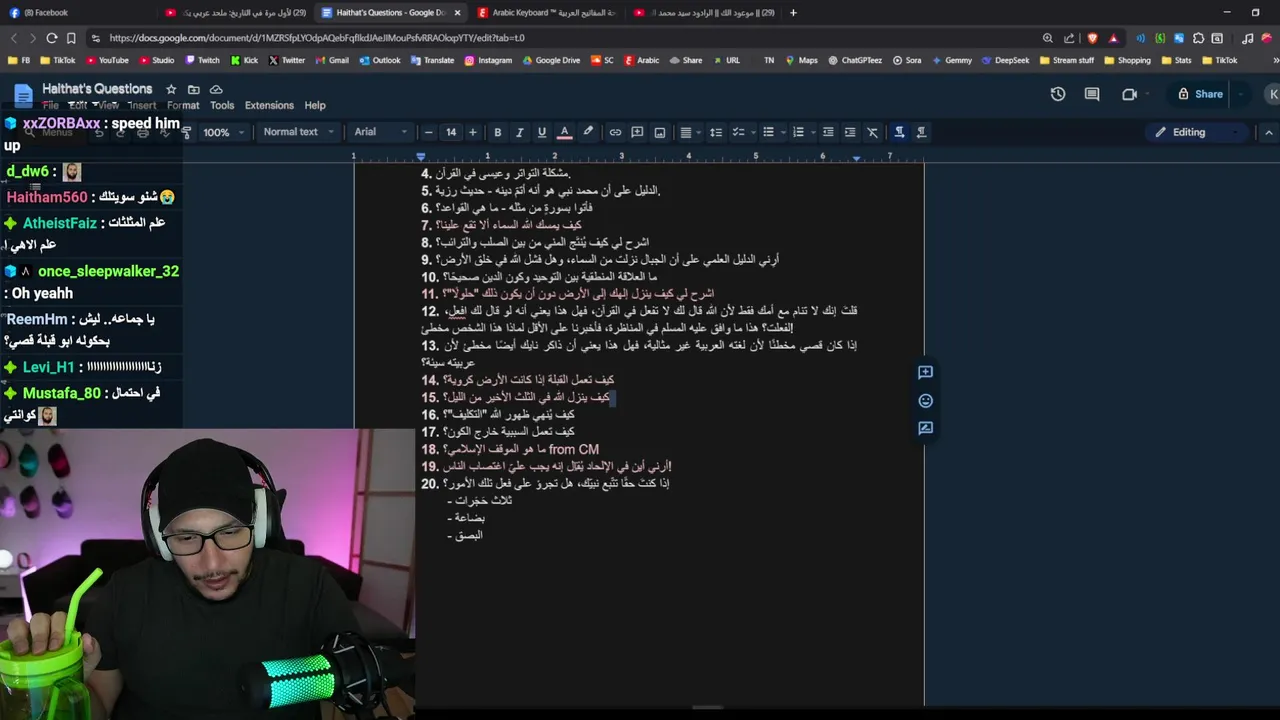Toggle bold formatting in the toolbar
1280x720 pixels.
click(x=497, y=132)
